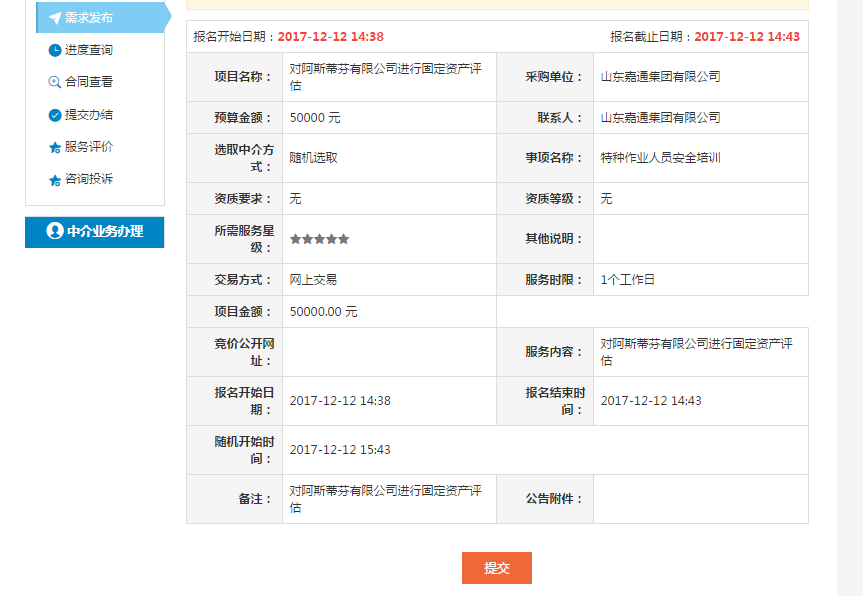Click the star icon beside 咨询投诉
The image size is (863, 596).
(54, 180)
